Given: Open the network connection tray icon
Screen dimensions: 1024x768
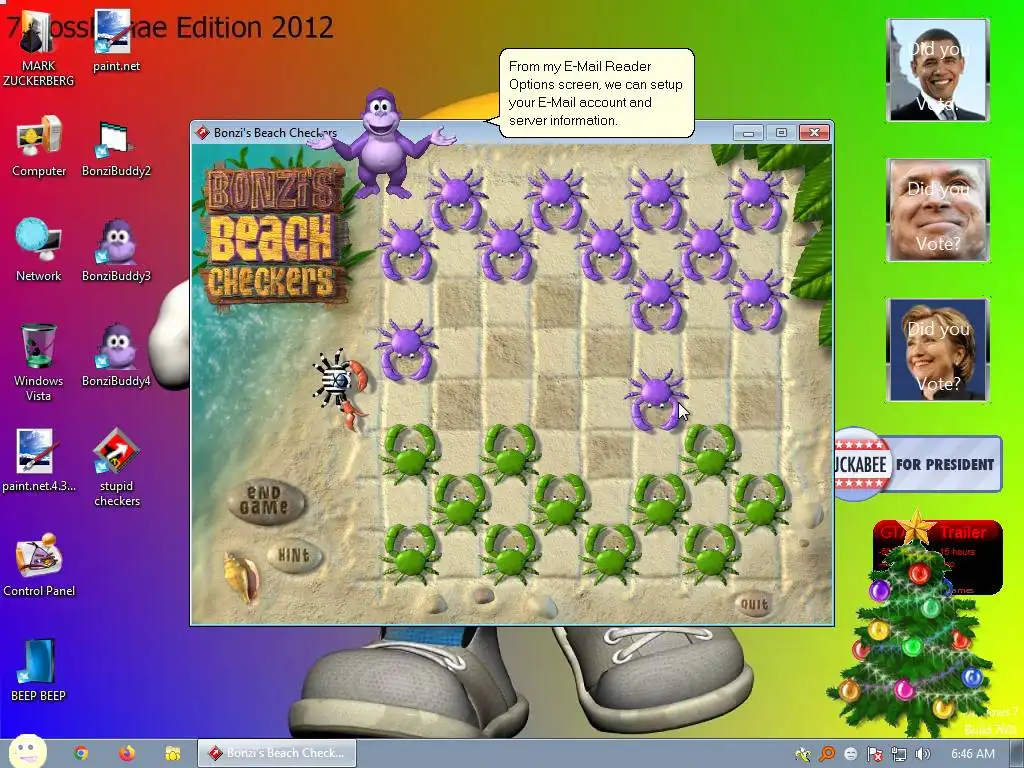Looking at the screenshot, I should 899,754.
